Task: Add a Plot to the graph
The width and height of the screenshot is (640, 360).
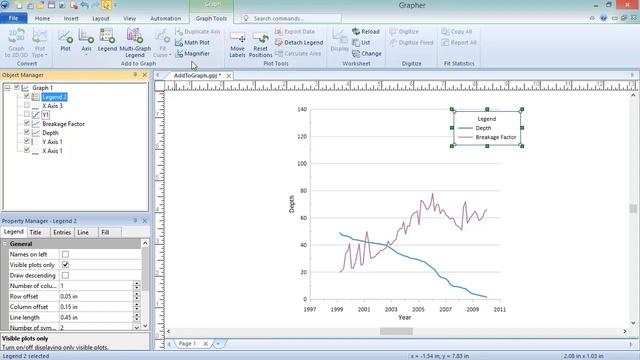Action: pos(65,41)
